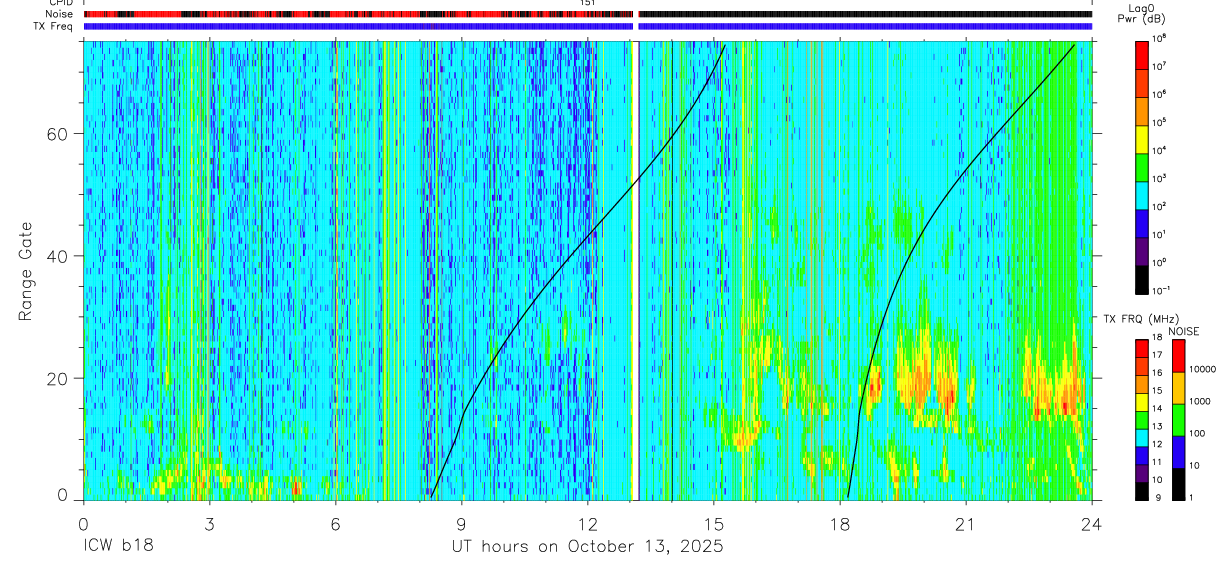1228x567 pixels.
Task: Click the yellow swatch of the NOISE legend
Action: tap(1179, 388)
